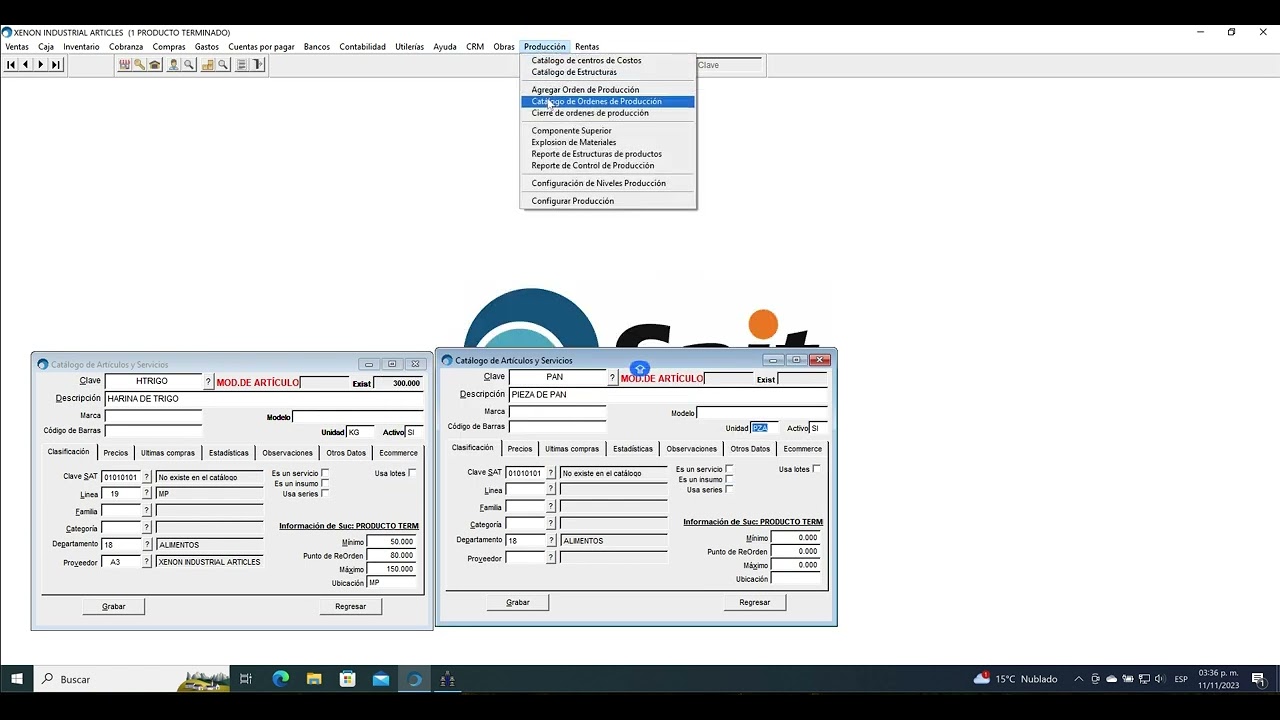Click magnifier icon beside the boxes icon
Viewport: 1280px width, 720px height.
tap(223, 65)
